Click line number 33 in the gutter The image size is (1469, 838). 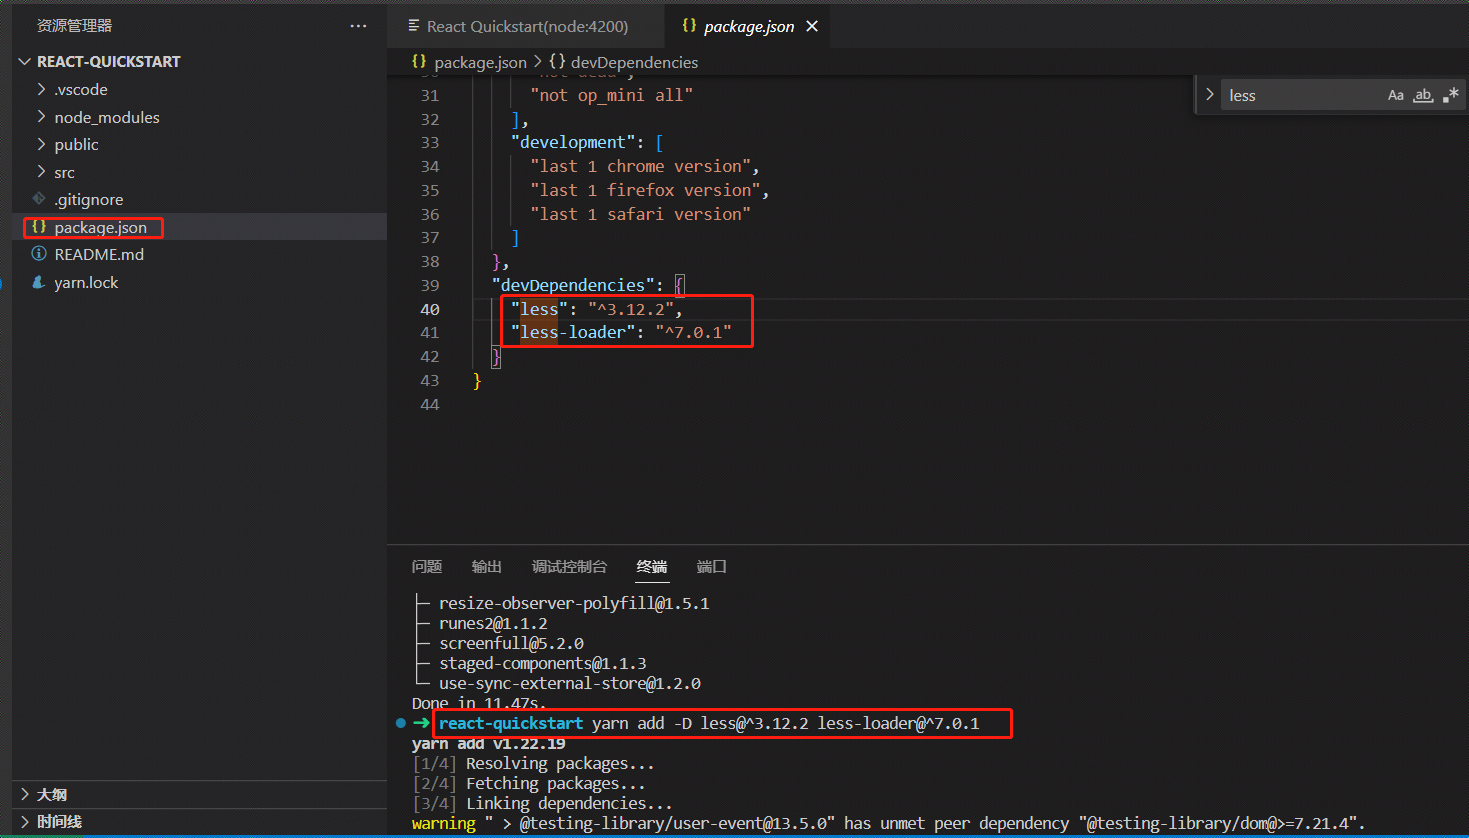click(430, 142)
